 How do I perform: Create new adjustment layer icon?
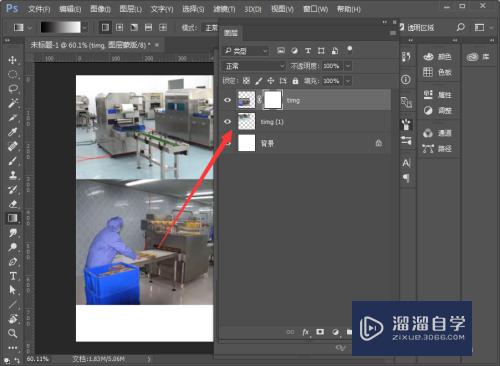[335, 332]
